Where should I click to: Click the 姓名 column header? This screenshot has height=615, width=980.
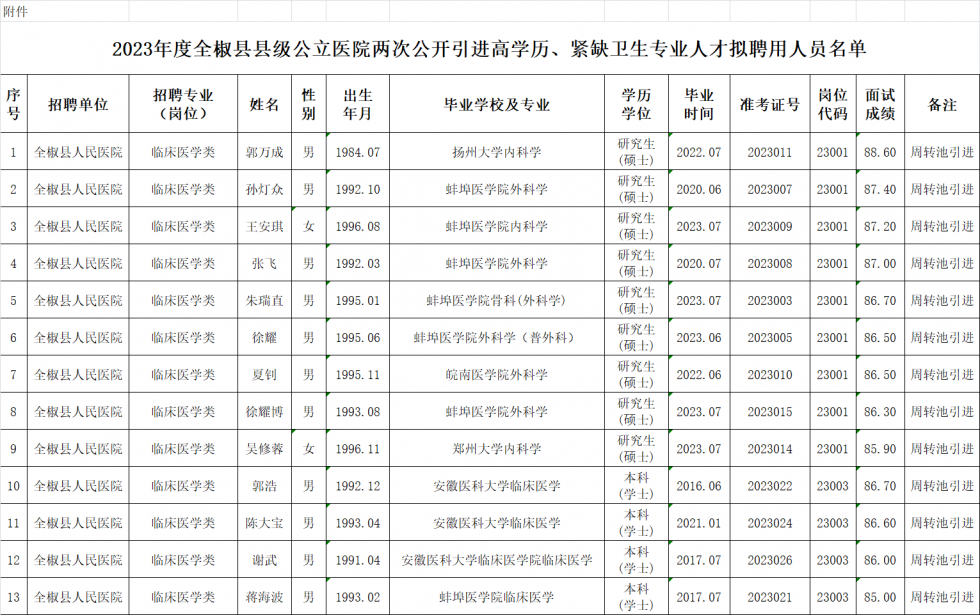click(264, 104)
